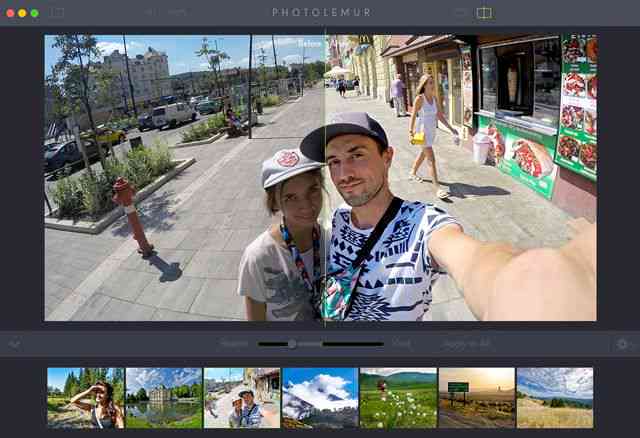
Task: Open settings via the gear icon
Action: tap(622, 345)
